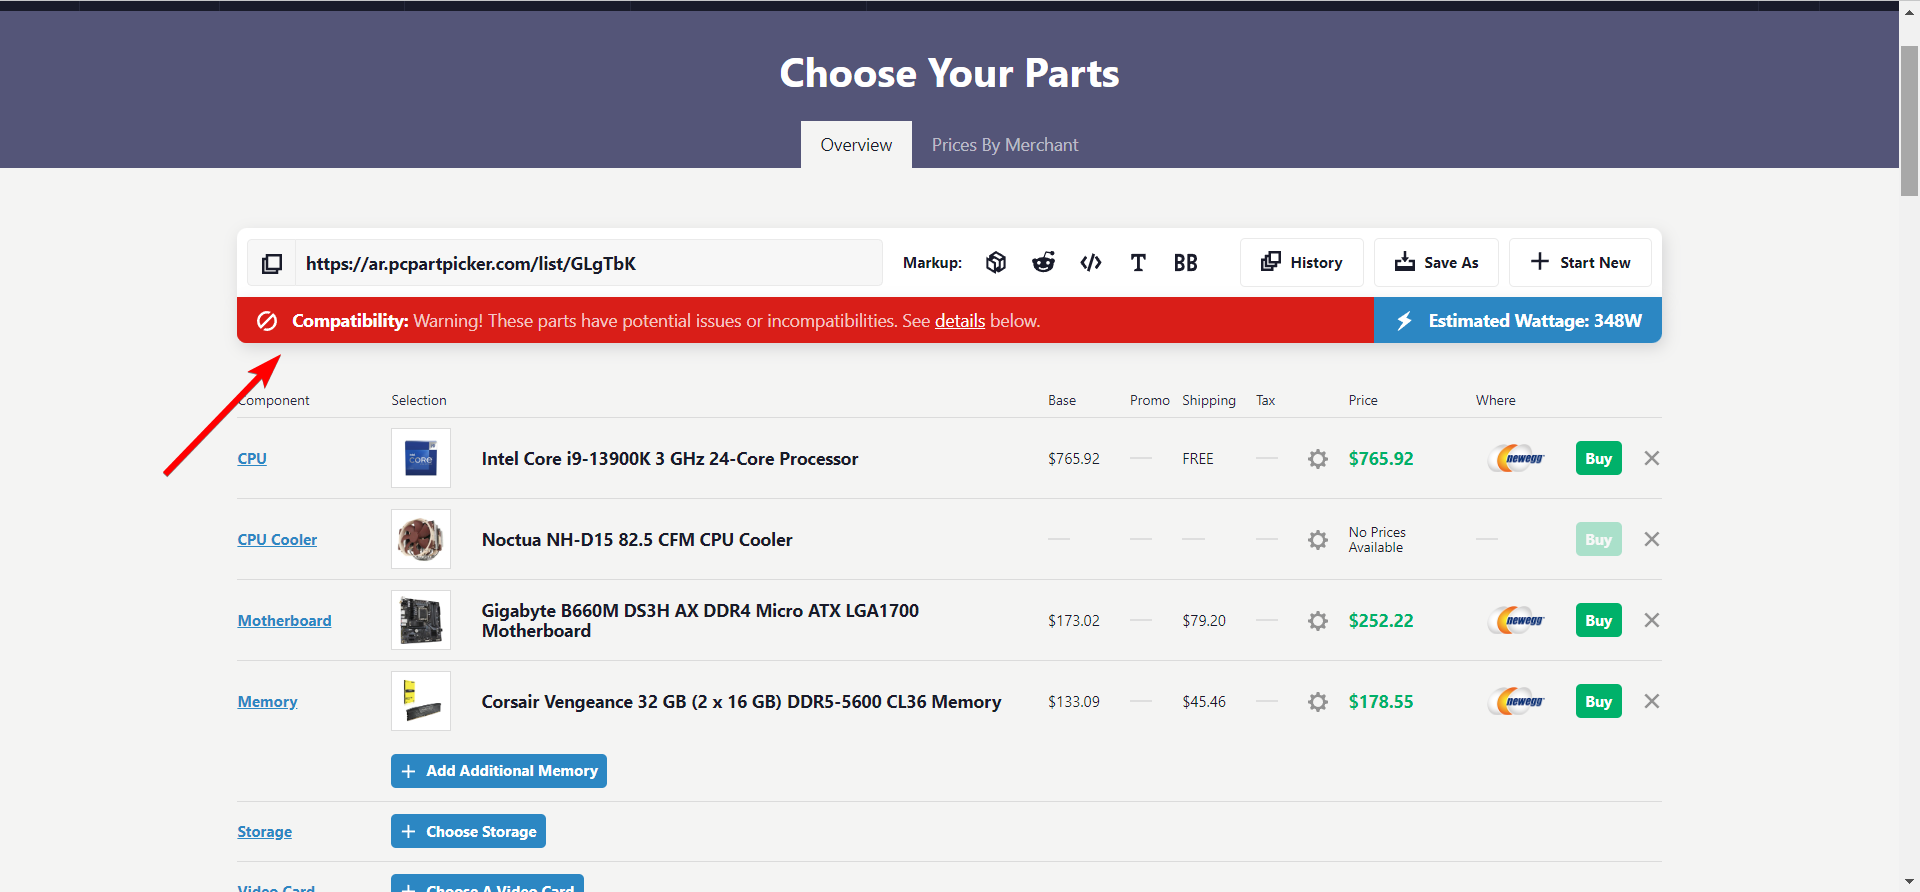The height and width of the screenshot is (892, 1920).
Task: Buy the Corsair Vengeance memory
Action: click(1599, 701)
